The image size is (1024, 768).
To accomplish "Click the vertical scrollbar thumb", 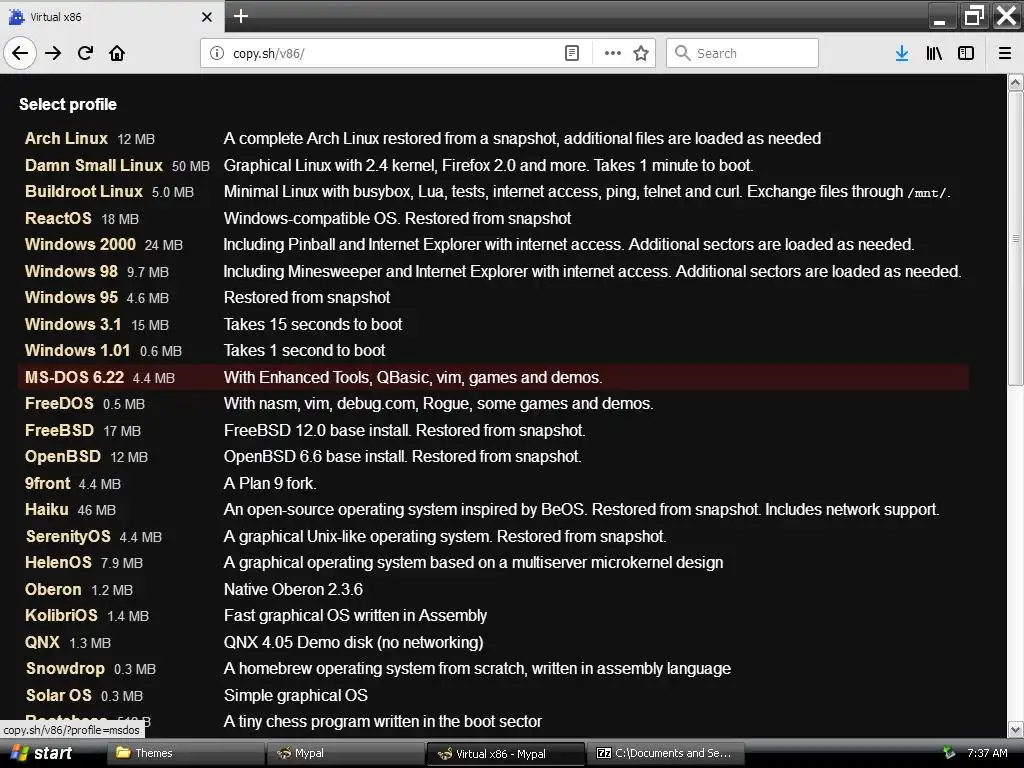I will [1015, 238].
